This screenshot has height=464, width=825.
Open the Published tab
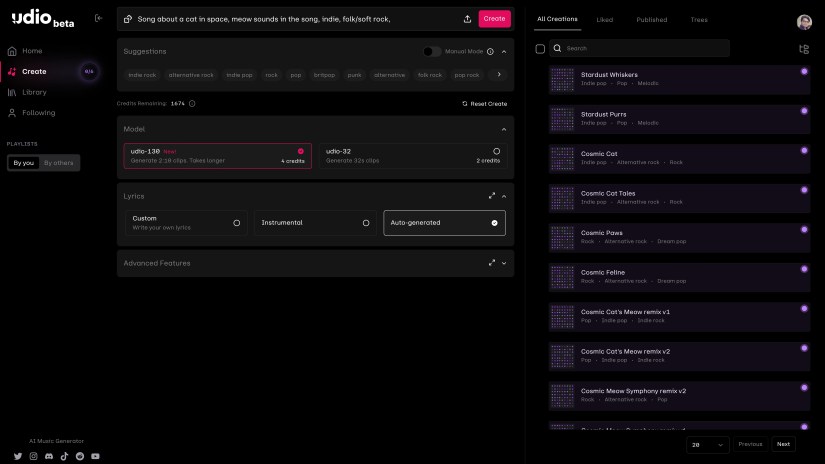coord(651,19)
